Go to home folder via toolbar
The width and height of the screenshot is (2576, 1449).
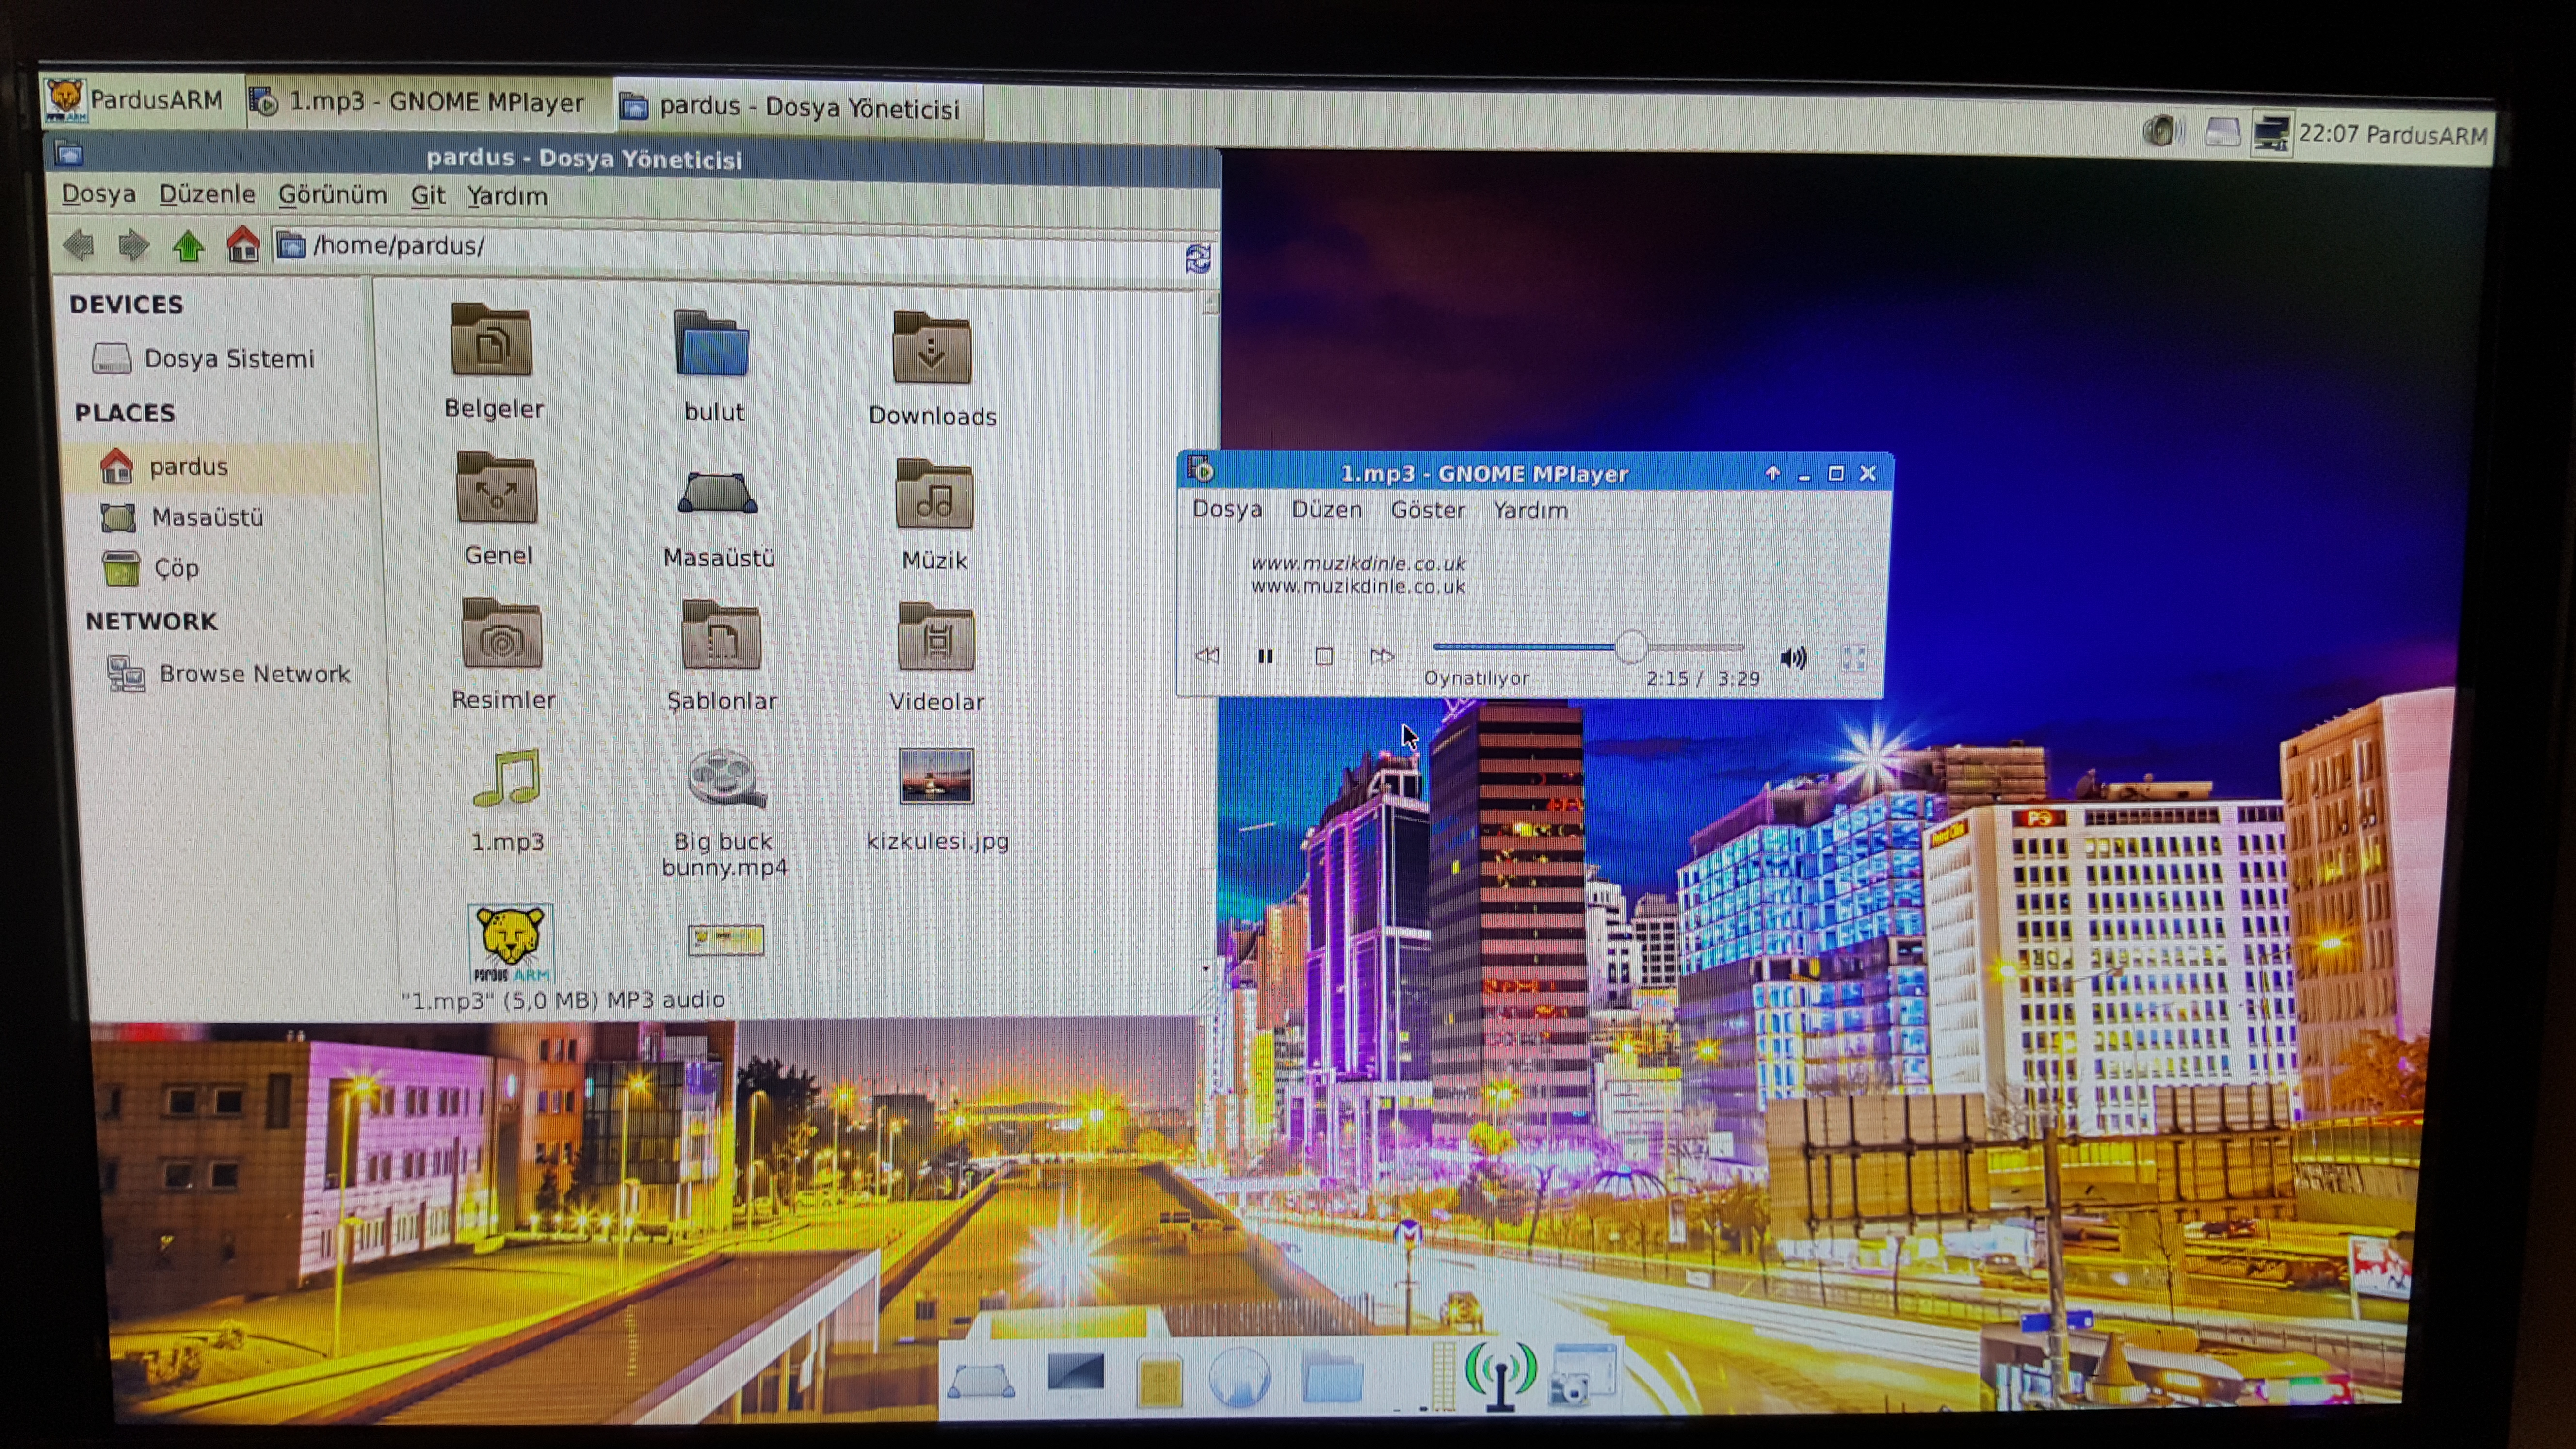pos(243,244)
